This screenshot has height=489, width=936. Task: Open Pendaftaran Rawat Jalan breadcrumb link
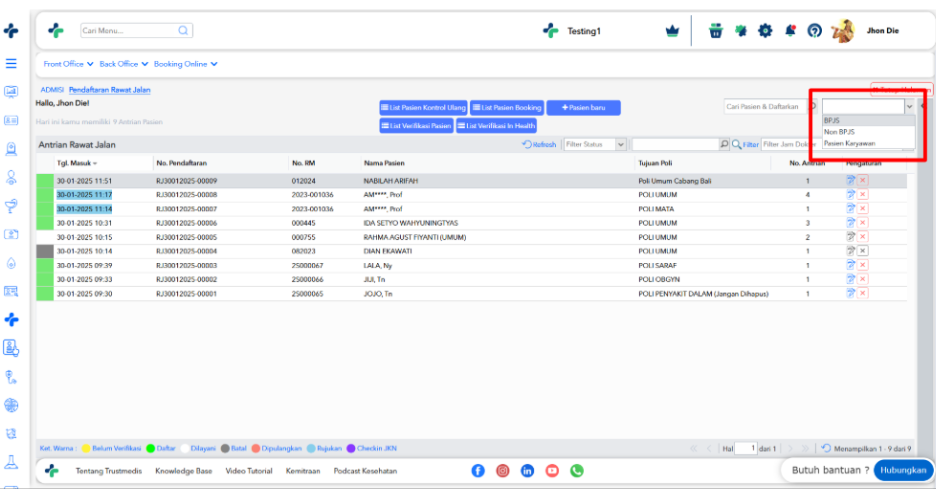pos(109,90)
